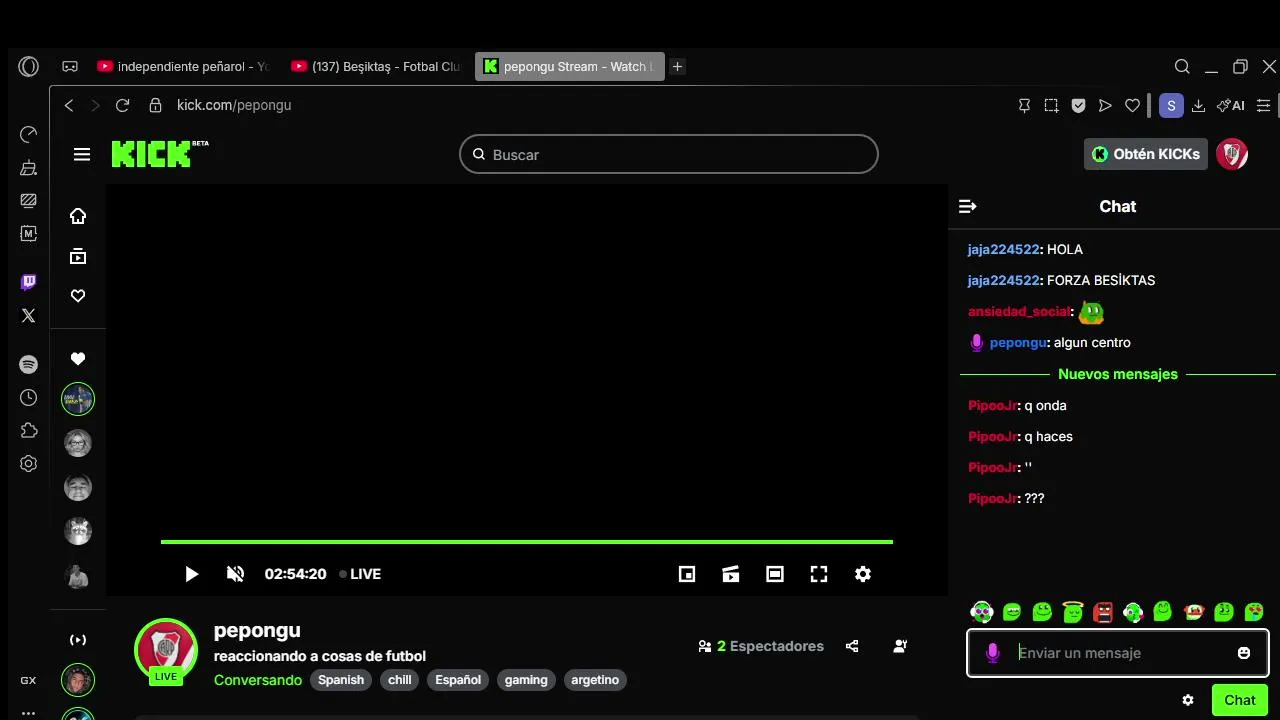Screen dimensions: 1280x720
Task: Take snapshot with dashed-square toolbar icon
Action: [x=1051, y=105]
